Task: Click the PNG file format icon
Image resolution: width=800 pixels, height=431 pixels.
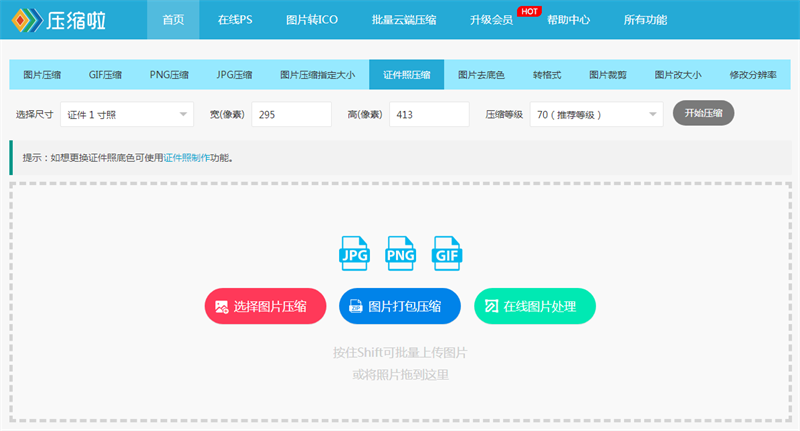Action: 401,253
